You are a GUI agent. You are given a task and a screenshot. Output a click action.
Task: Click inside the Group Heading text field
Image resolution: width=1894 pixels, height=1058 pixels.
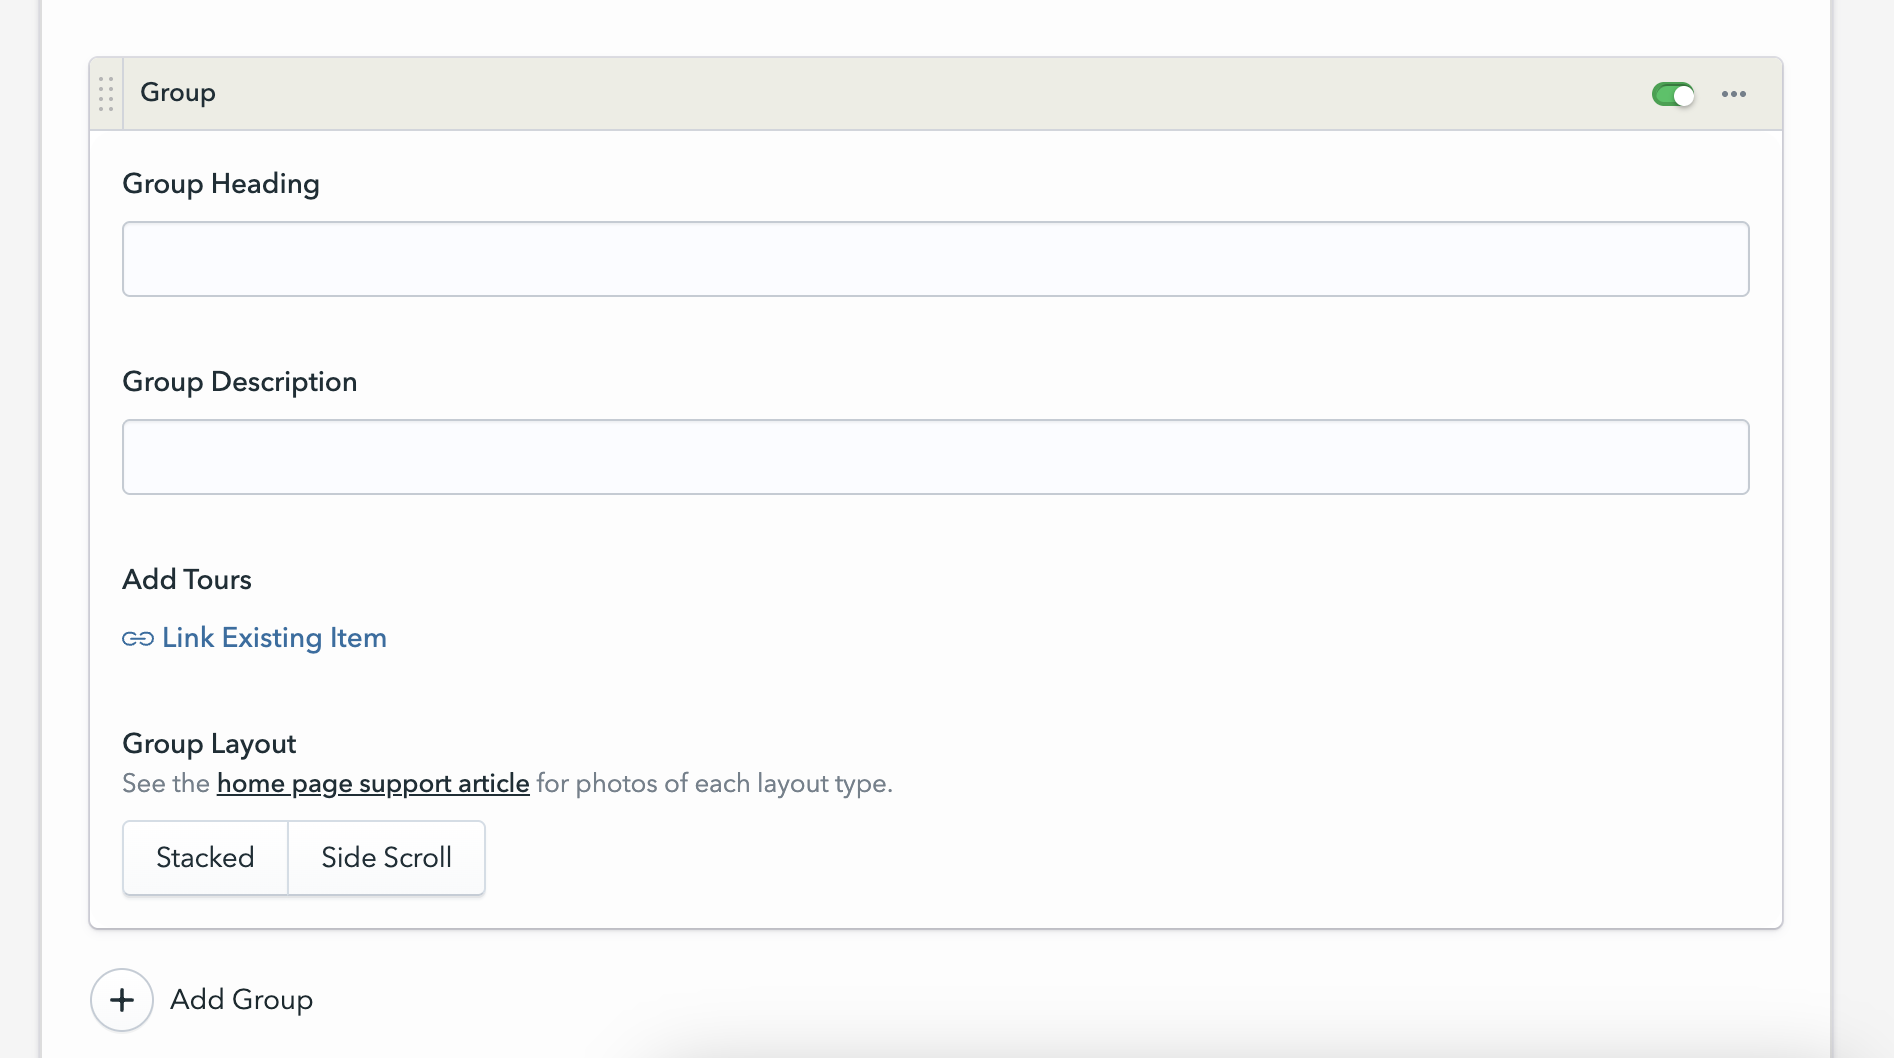pos(935,258)
